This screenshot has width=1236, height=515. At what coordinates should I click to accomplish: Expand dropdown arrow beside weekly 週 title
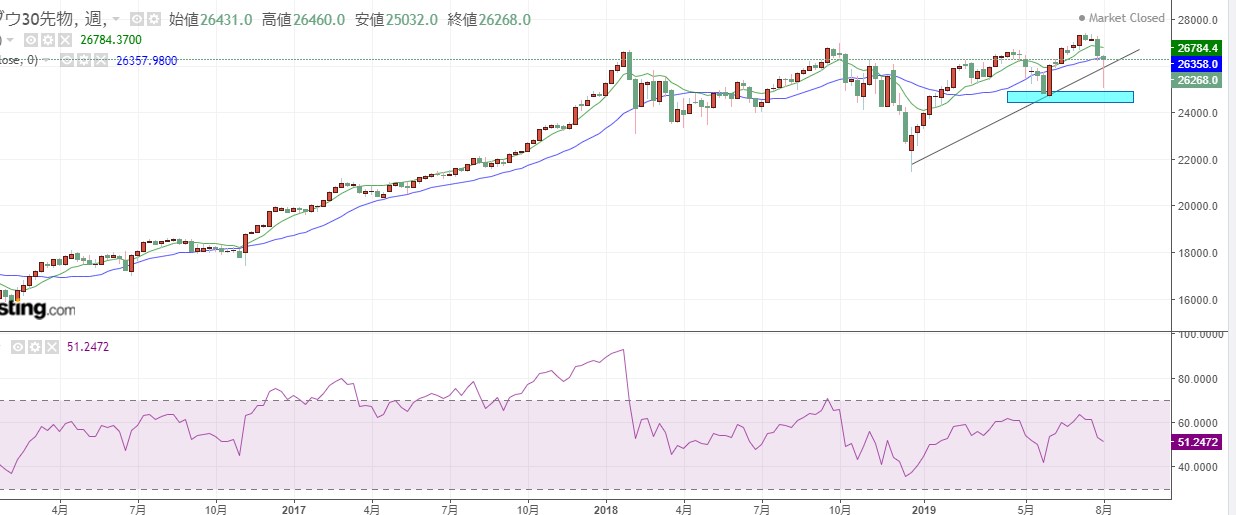pyautogui.click(x=117, y=19)
